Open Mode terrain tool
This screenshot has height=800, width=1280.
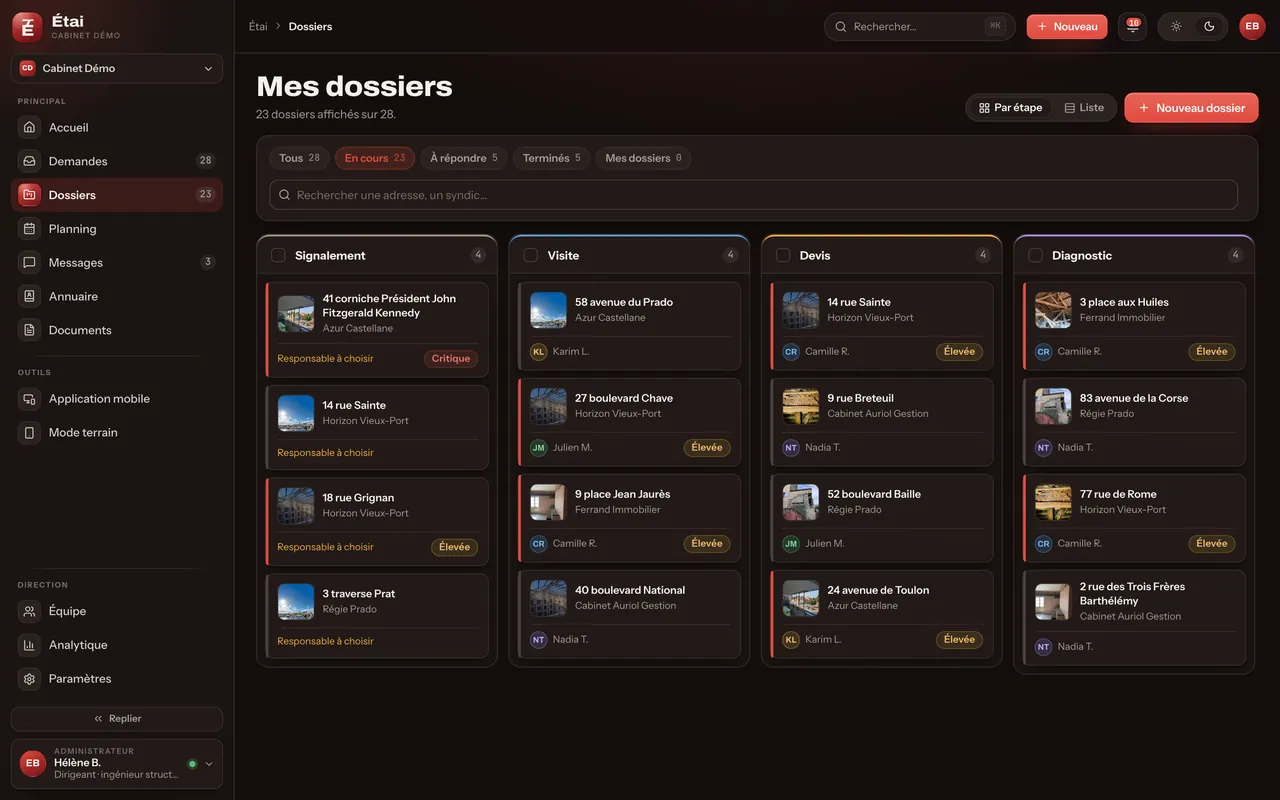[x=117, y=433]
